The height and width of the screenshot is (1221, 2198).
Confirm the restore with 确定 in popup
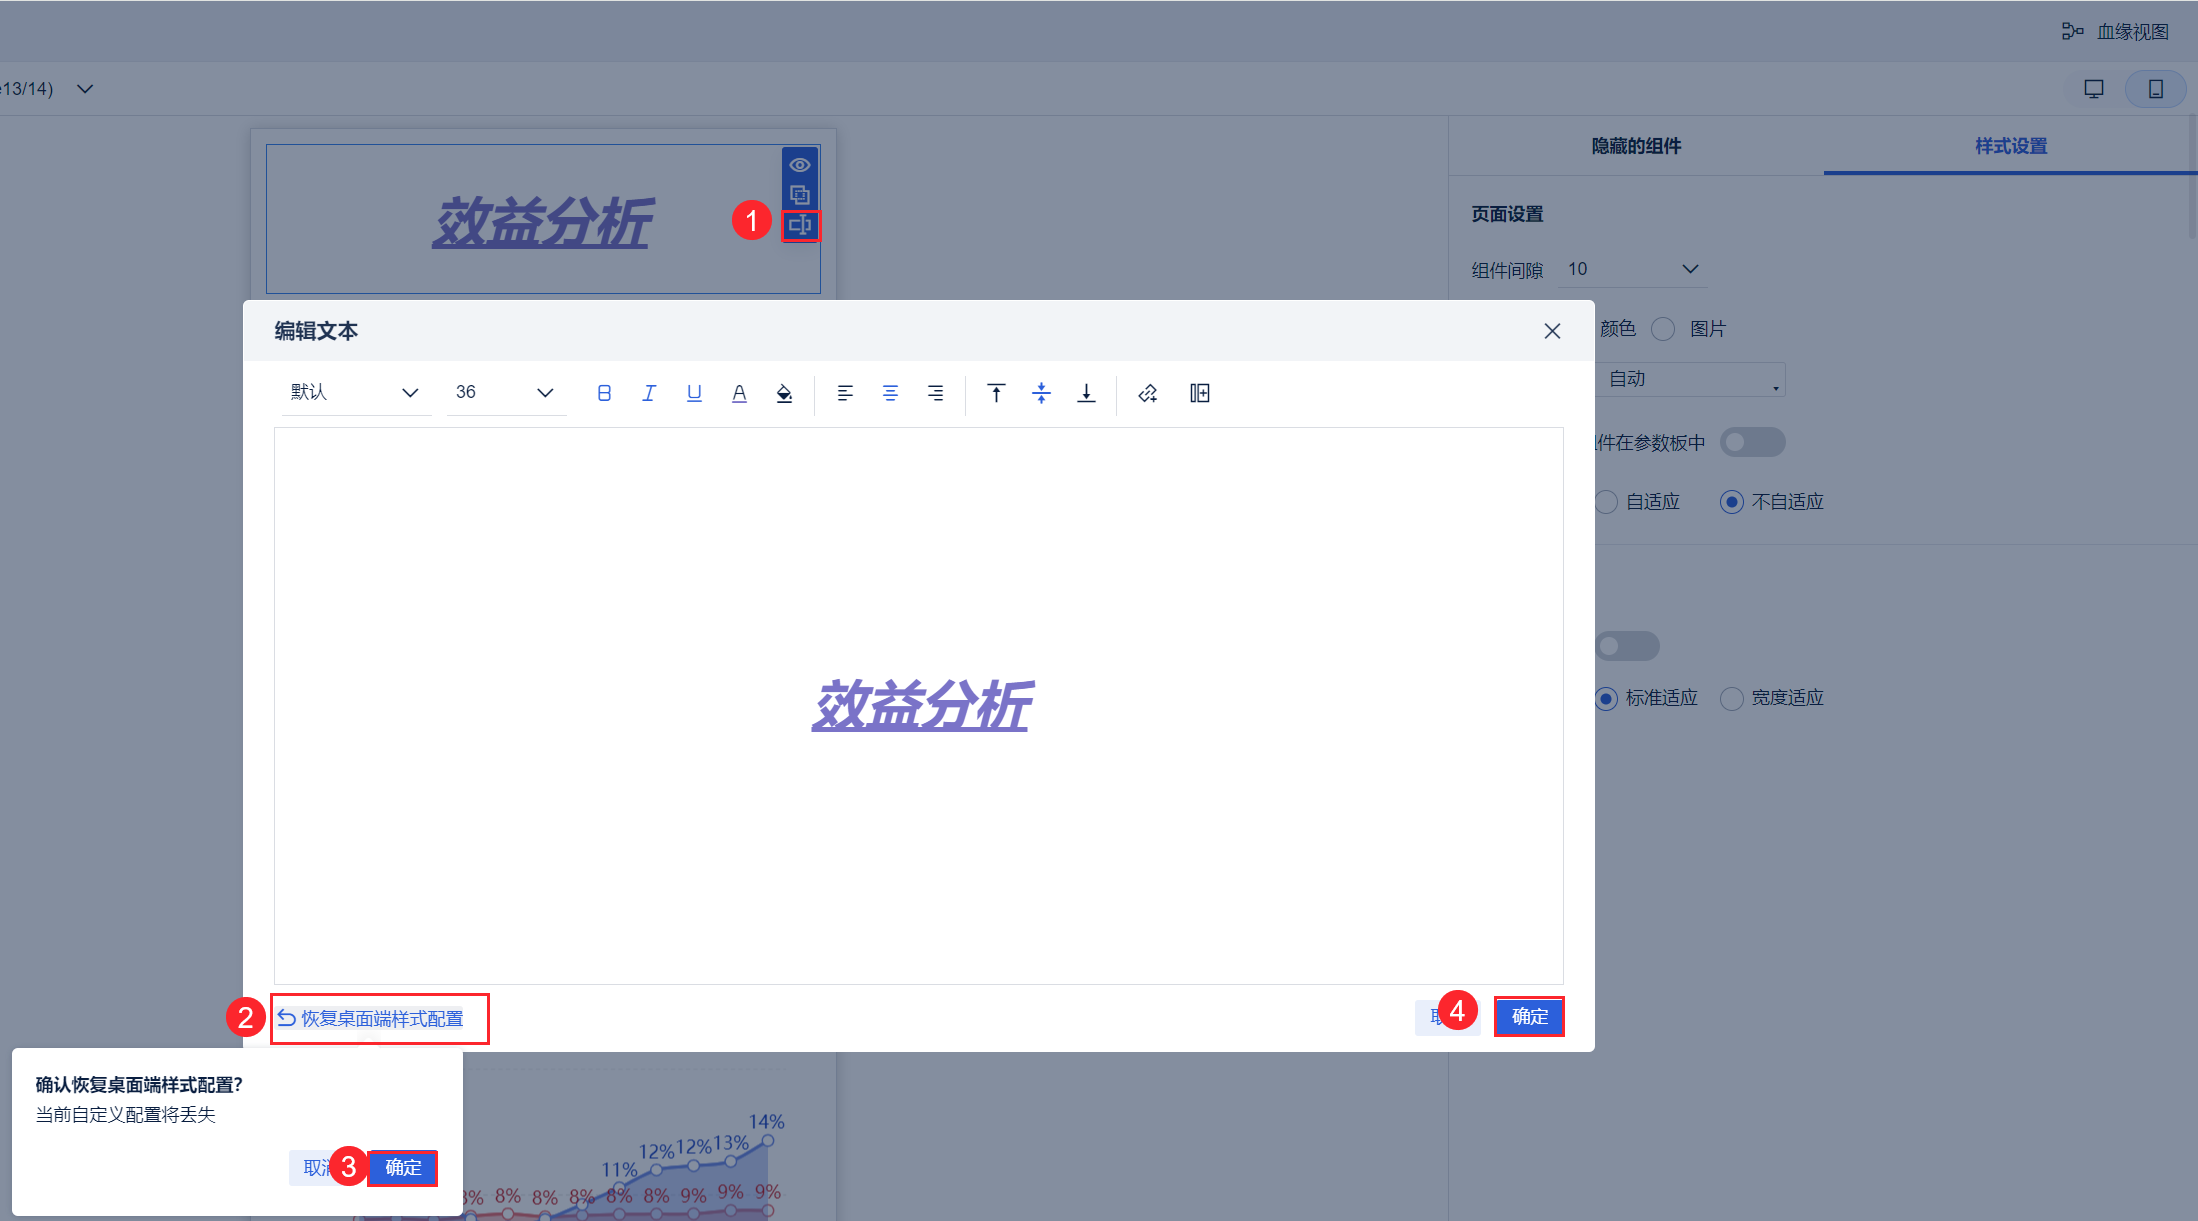pos(403,1167)
